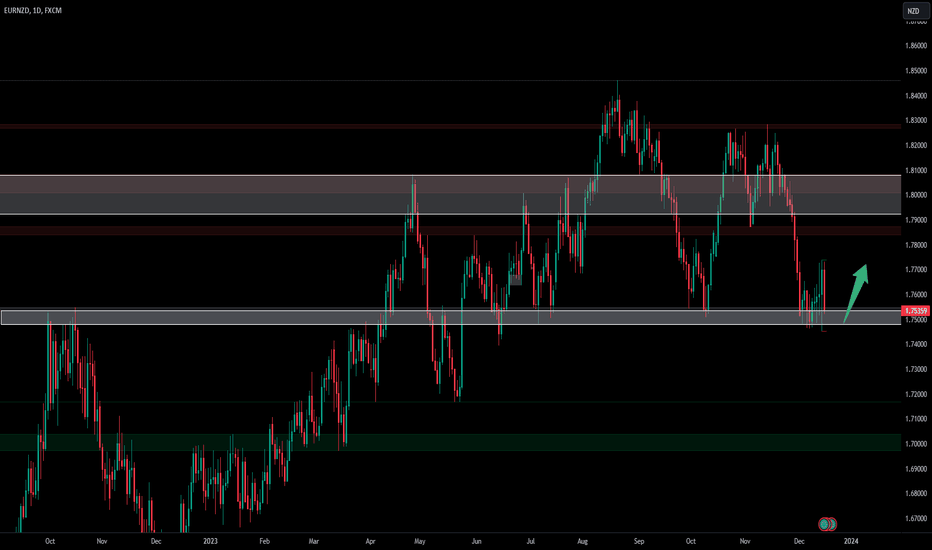Click the 1.73000 price scale label
This screenshot has width=932, height=550.
(x=916, y=369)
